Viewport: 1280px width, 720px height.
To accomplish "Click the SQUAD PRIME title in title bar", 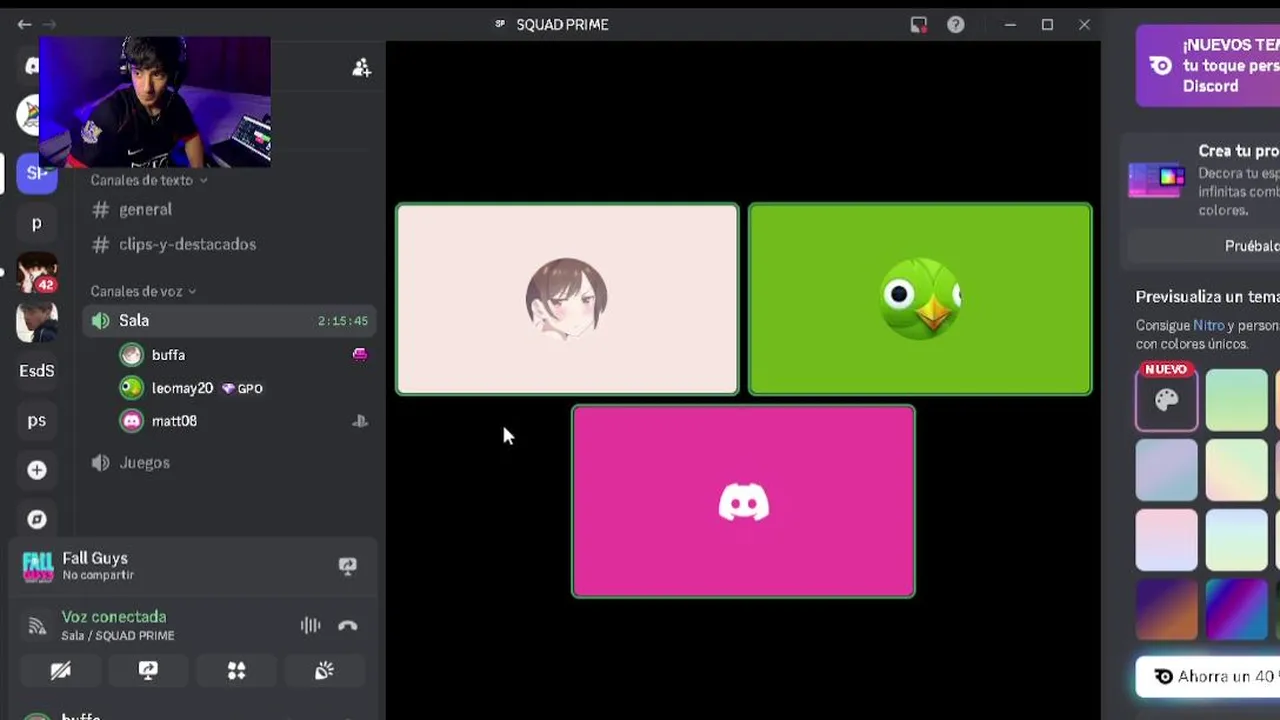I will pyautogui.click(x=562, y=24).
